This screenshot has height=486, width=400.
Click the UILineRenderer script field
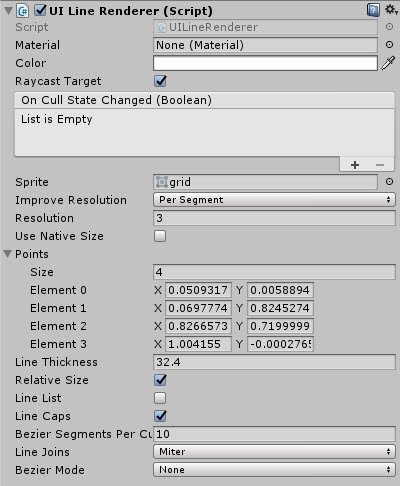(x=265, y=27)
